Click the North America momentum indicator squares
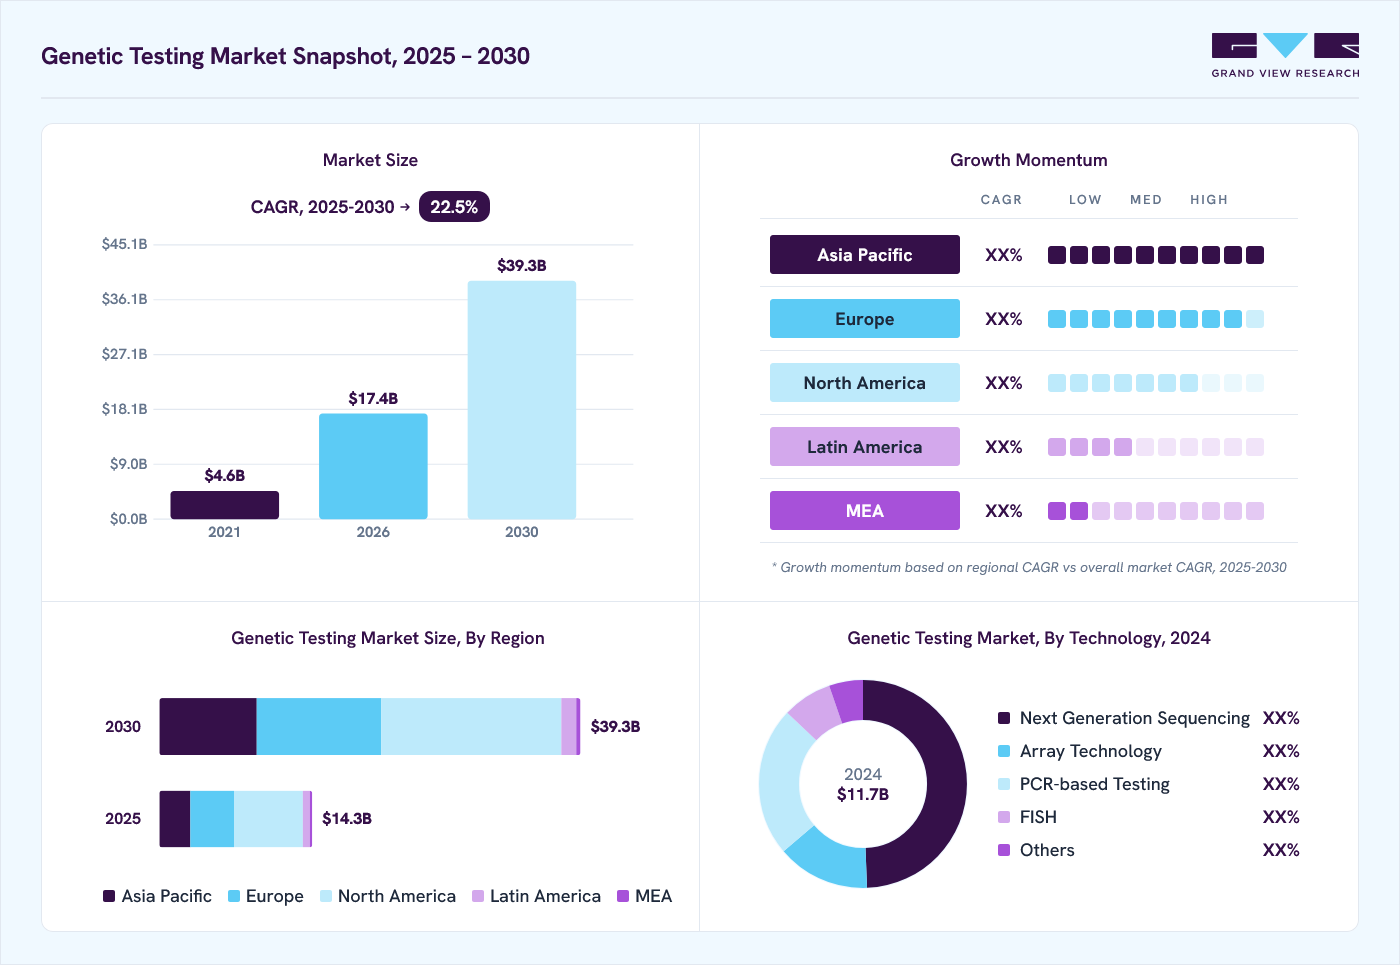The height and width of the screenshot is (965, 1400). coord(1156,383)
